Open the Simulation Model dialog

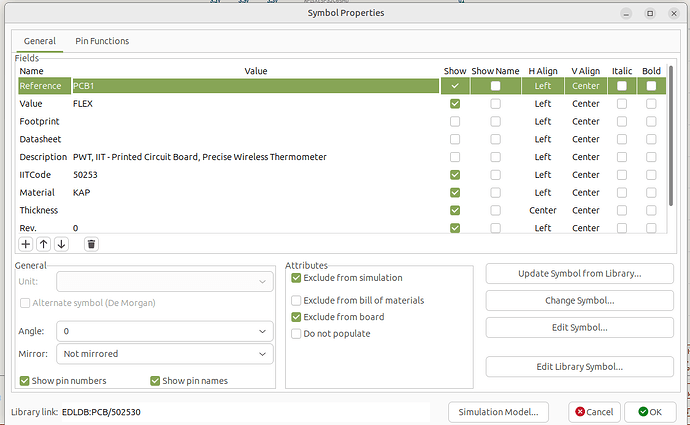498,412
